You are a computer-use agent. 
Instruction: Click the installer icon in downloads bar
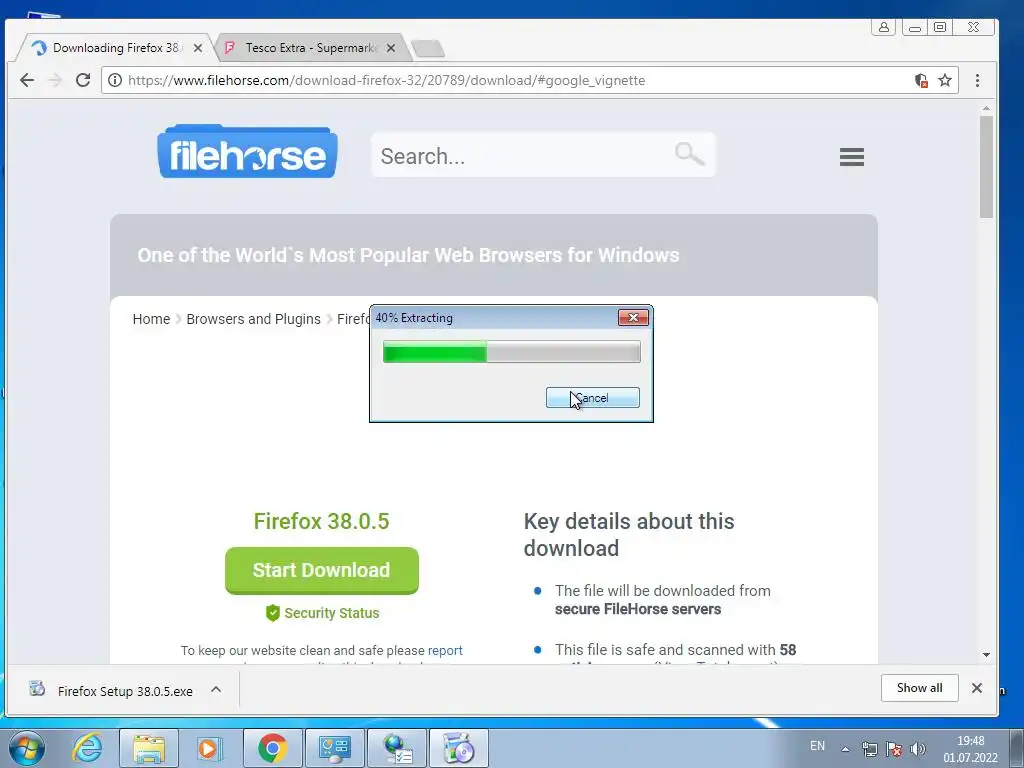(x=37, y=688)
